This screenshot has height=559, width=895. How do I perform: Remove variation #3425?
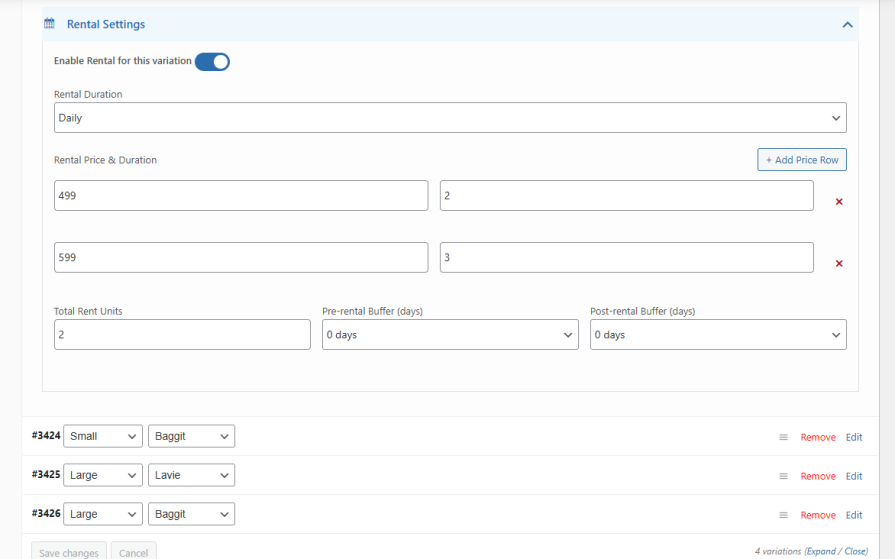[818, 476]
